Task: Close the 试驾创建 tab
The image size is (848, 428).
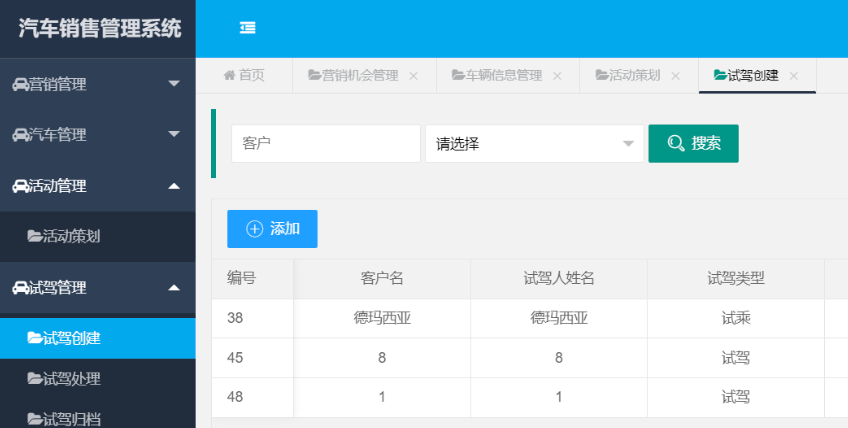Action: [794, 76]
